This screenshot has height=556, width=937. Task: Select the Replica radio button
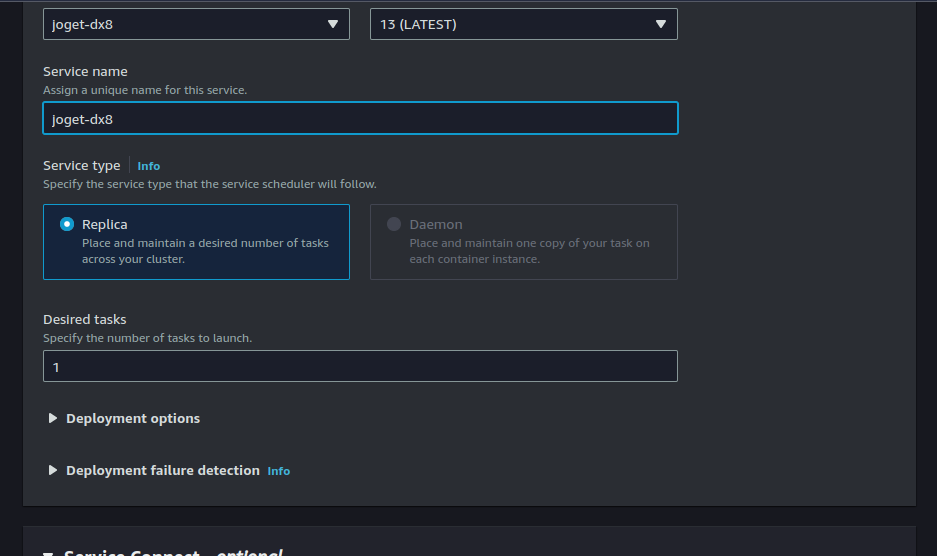point(67,224)
